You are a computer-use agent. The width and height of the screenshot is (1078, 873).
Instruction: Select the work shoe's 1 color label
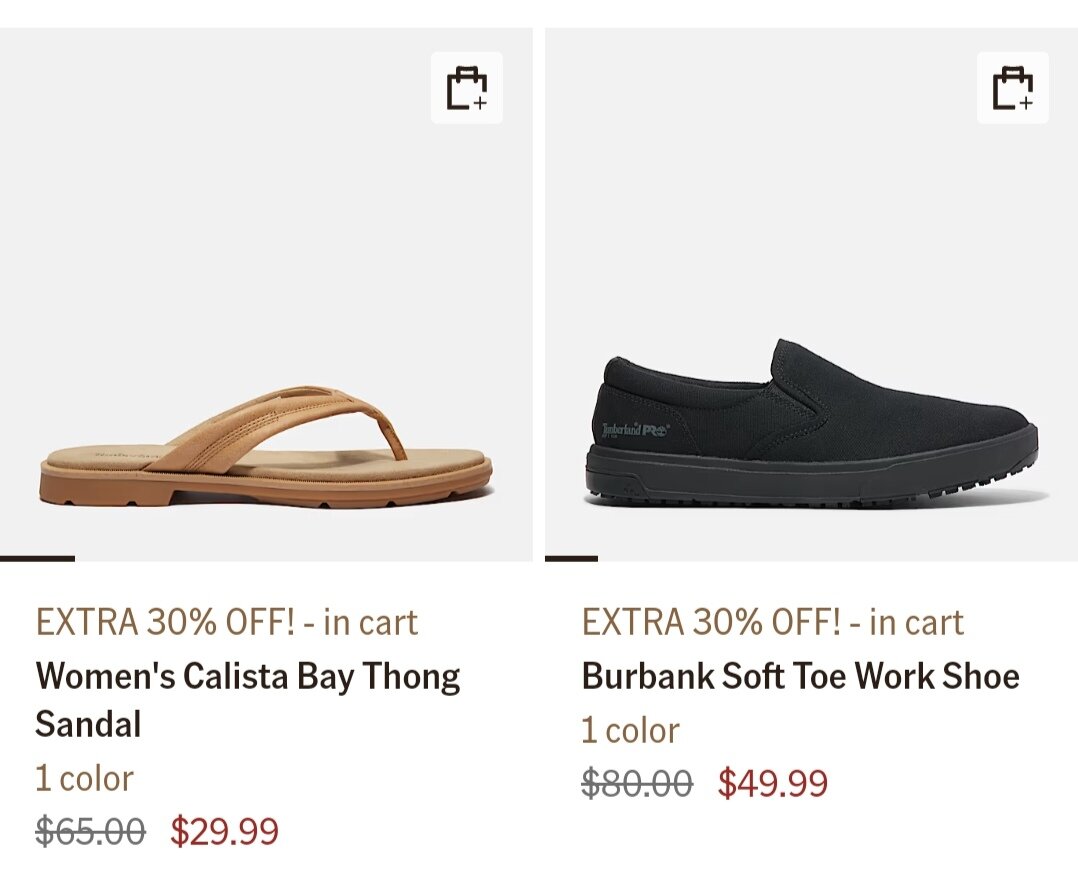[x=630, y=730]
